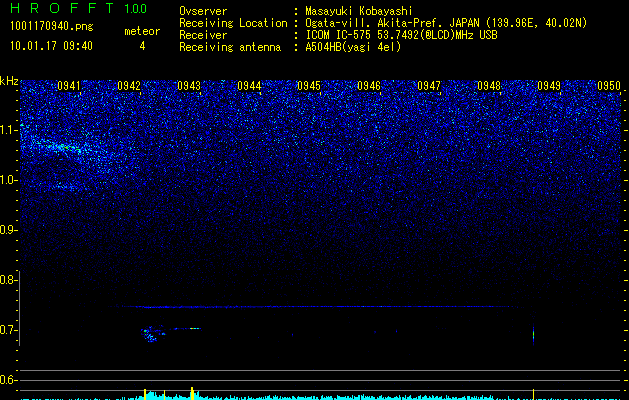Screen dimensions: 629x400
Task: Click the 0.6 kHz frequency label
Action: 8,380
